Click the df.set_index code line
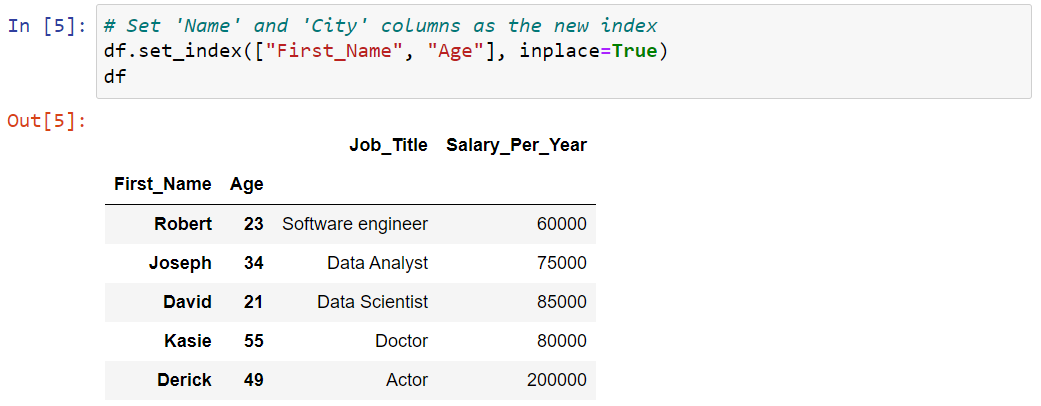The width and height of the screenshot is (1041, 406). pos(386,51)
